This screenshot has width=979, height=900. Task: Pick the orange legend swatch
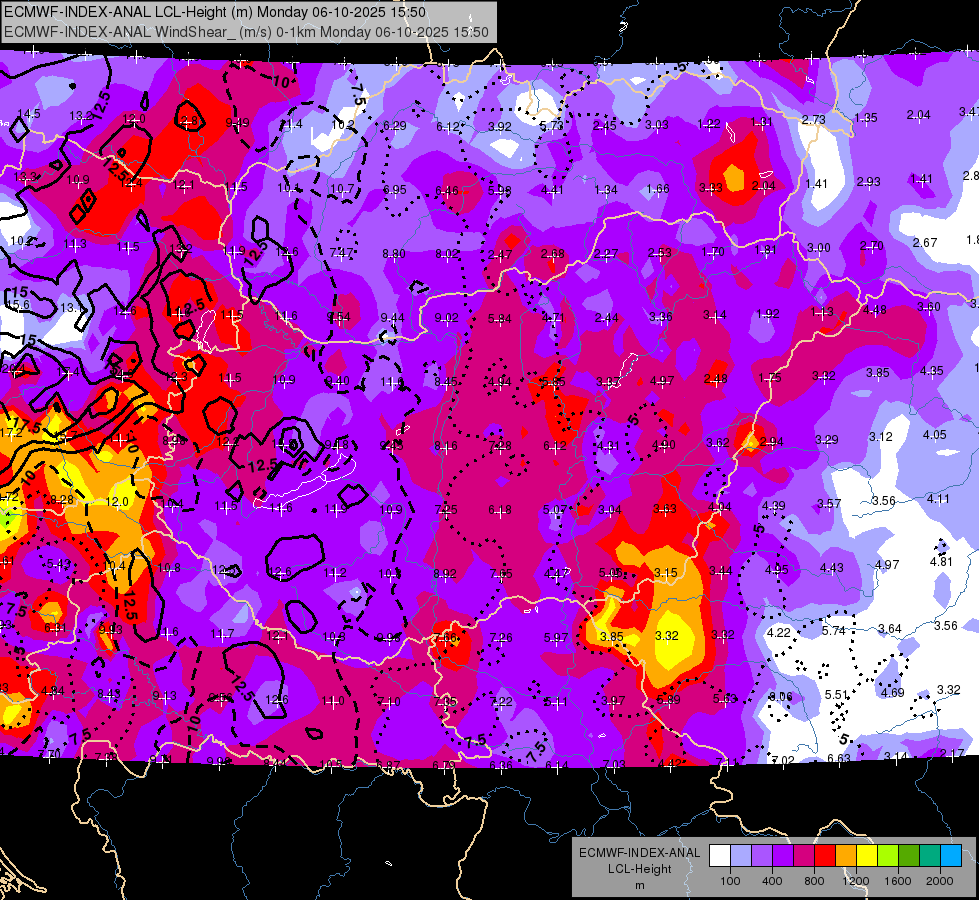[x=846, y=856]
